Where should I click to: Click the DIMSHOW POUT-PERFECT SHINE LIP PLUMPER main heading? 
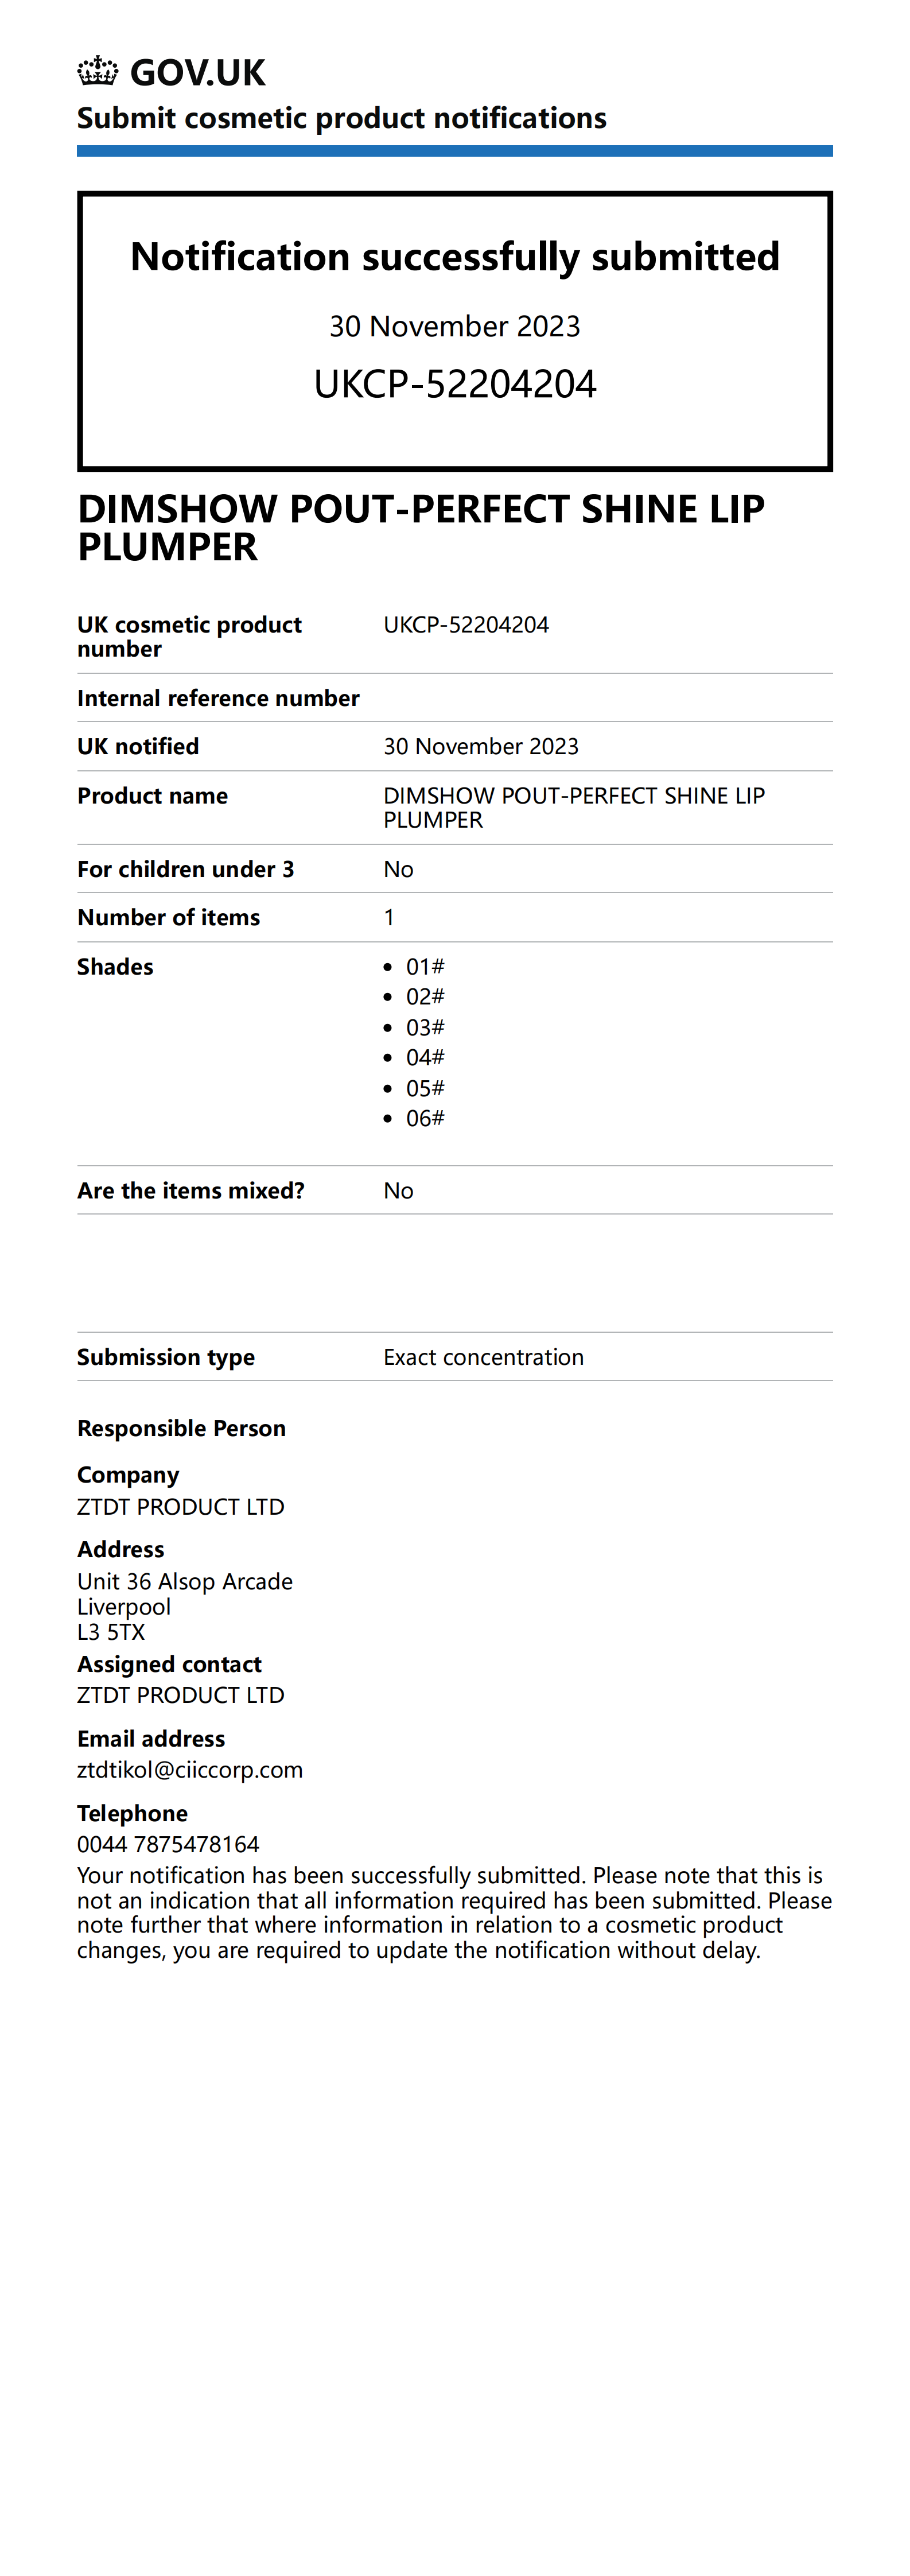click(x=421, y=528)
